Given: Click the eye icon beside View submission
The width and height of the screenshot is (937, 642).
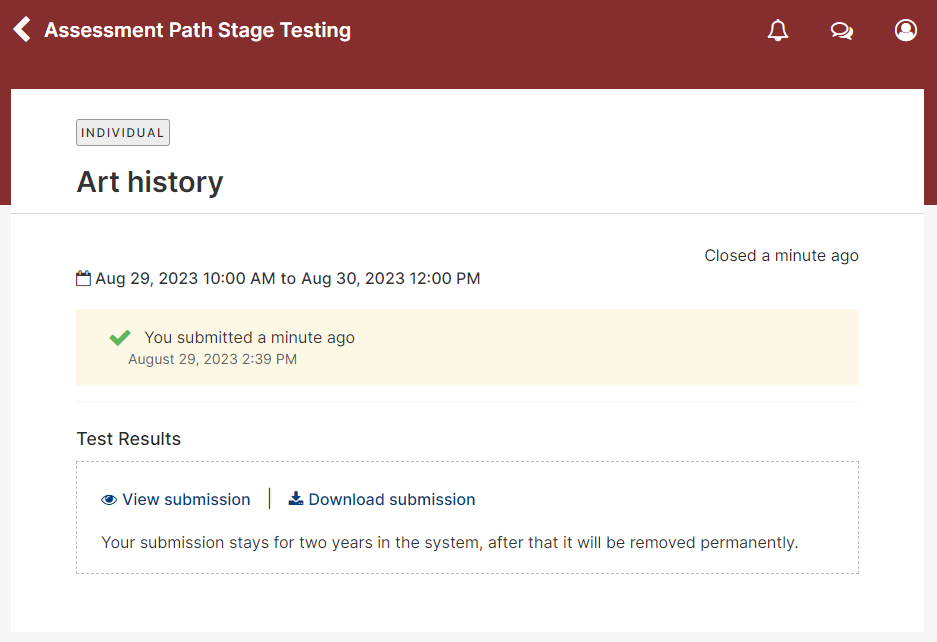Looking at the screenshot, I should (109, 500).
